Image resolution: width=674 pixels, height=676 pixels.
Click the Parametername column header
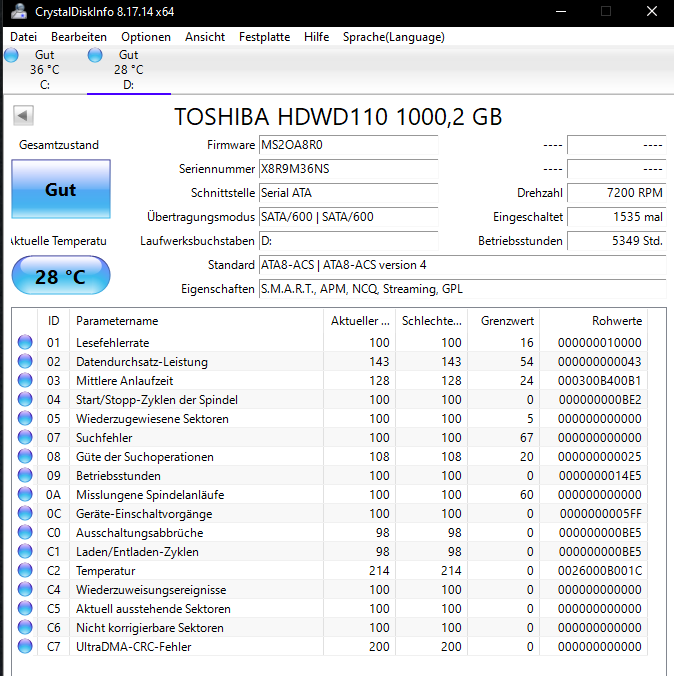(x=196, y=321)
